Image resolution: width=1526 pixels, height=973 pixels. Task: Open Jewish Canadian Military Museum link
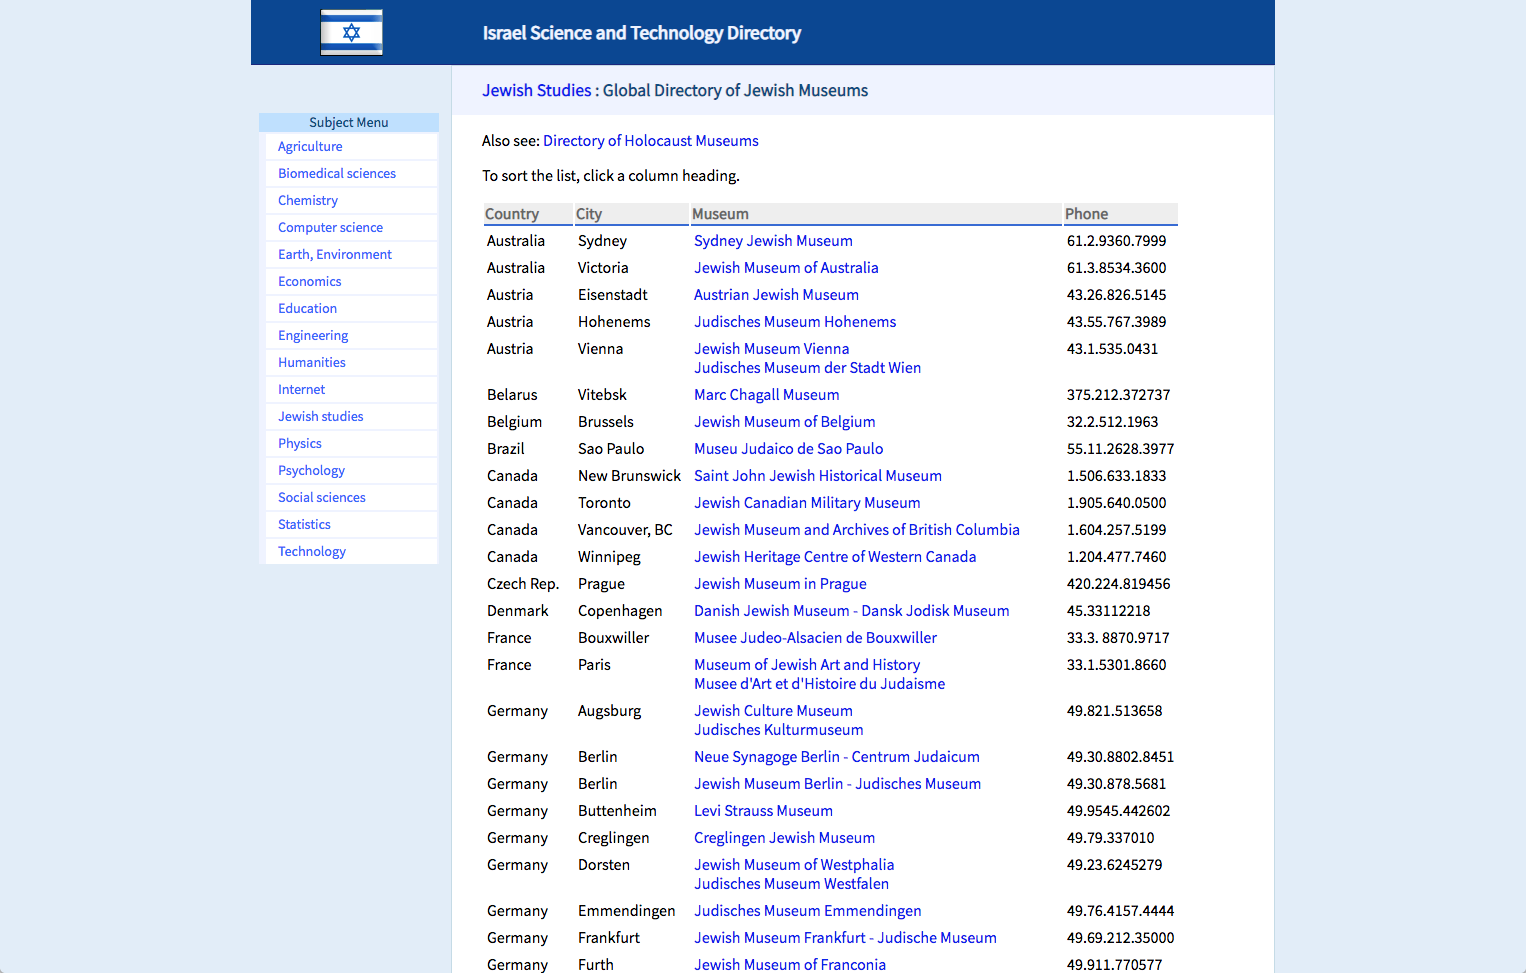point(807,503)
